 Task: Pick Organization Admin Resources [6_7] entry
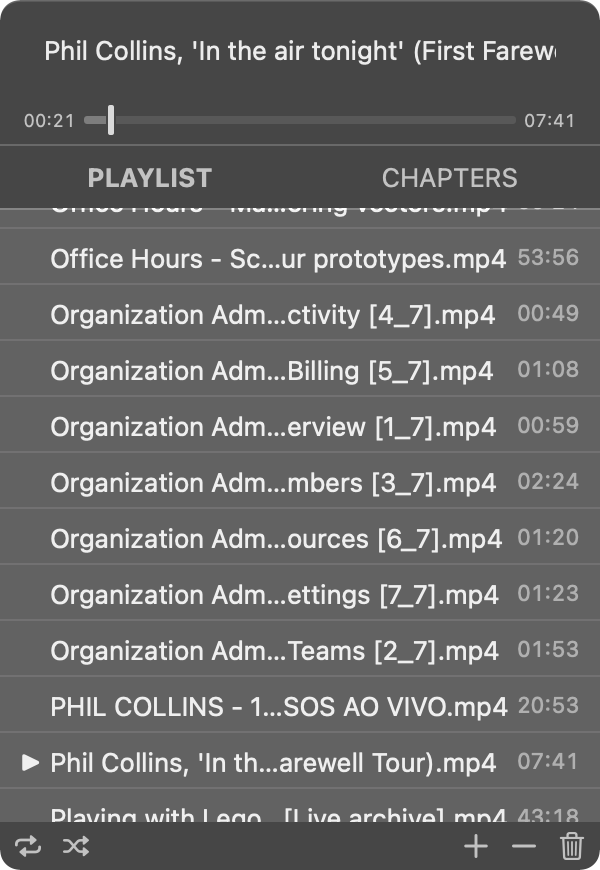tap(276, 538)
